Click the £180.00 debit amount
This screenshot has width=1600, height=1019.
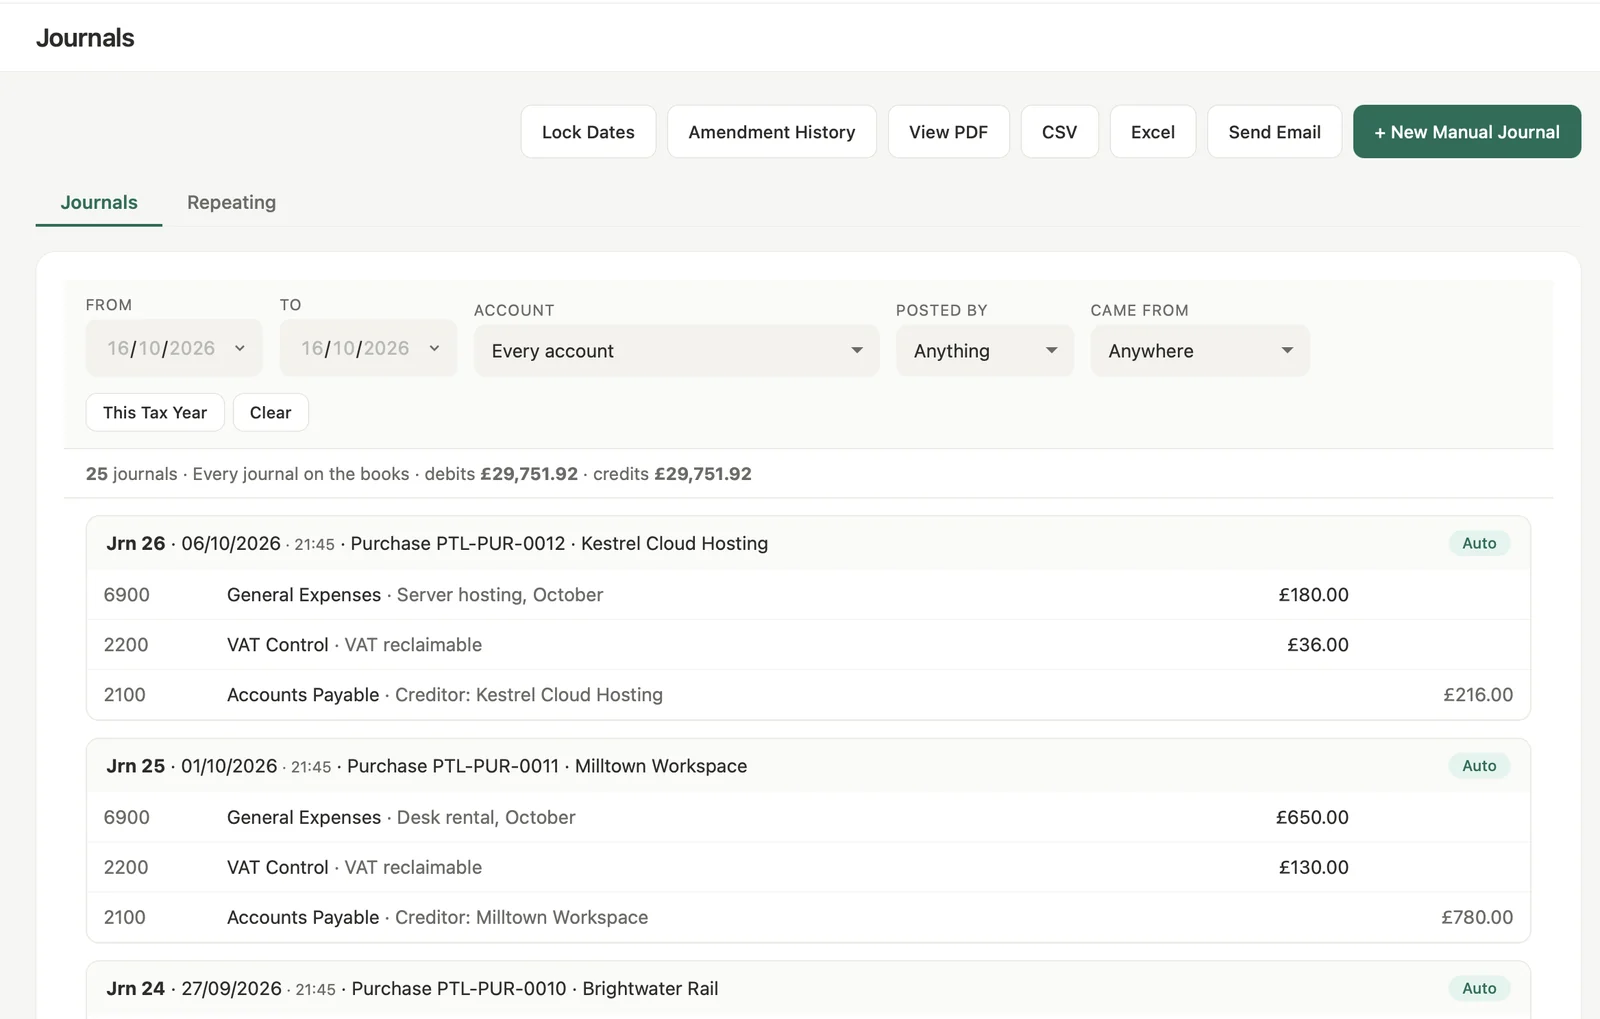click(1313, 595)
